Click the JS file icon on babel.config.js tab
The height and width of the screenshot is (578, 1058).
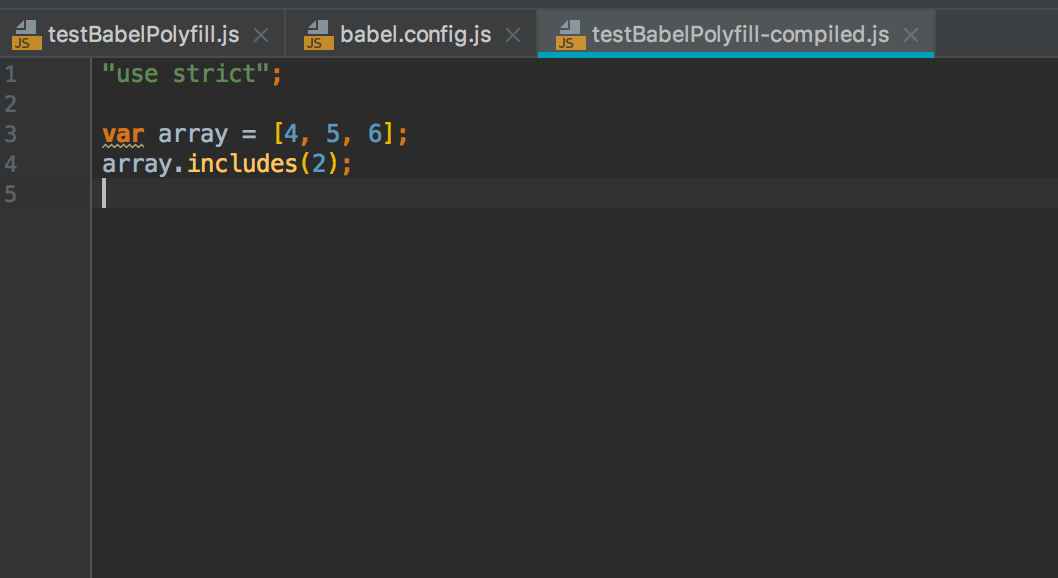point(318,35)
